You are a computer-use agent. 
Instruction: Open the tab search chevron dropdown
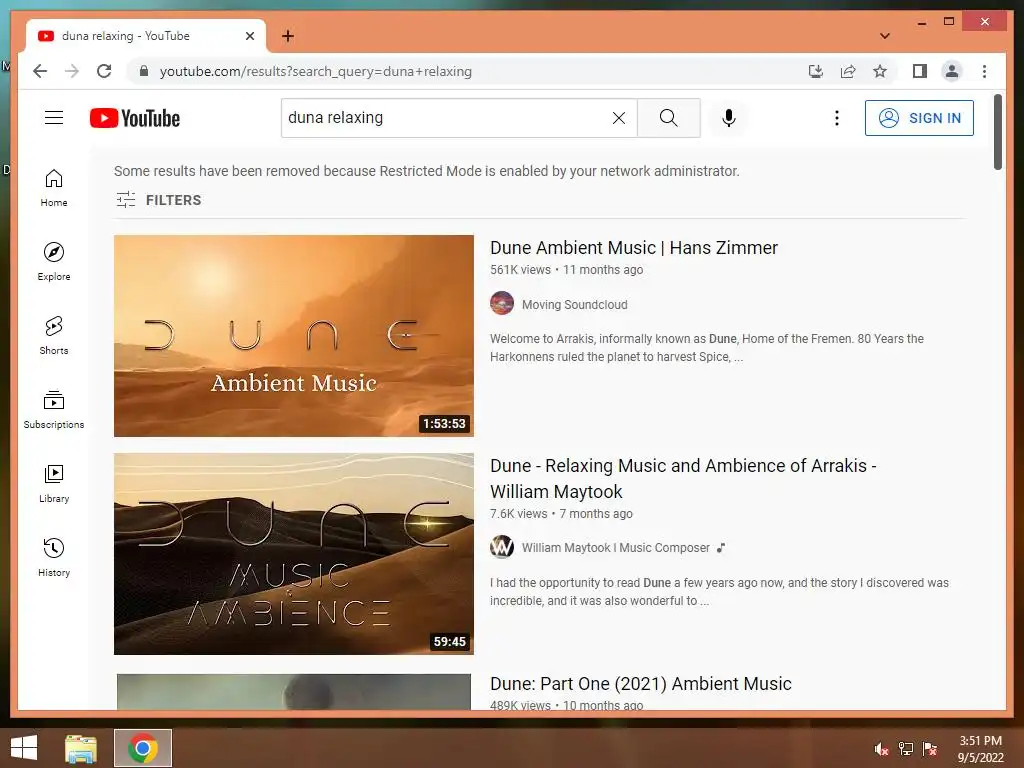click(x=885, y=36)
